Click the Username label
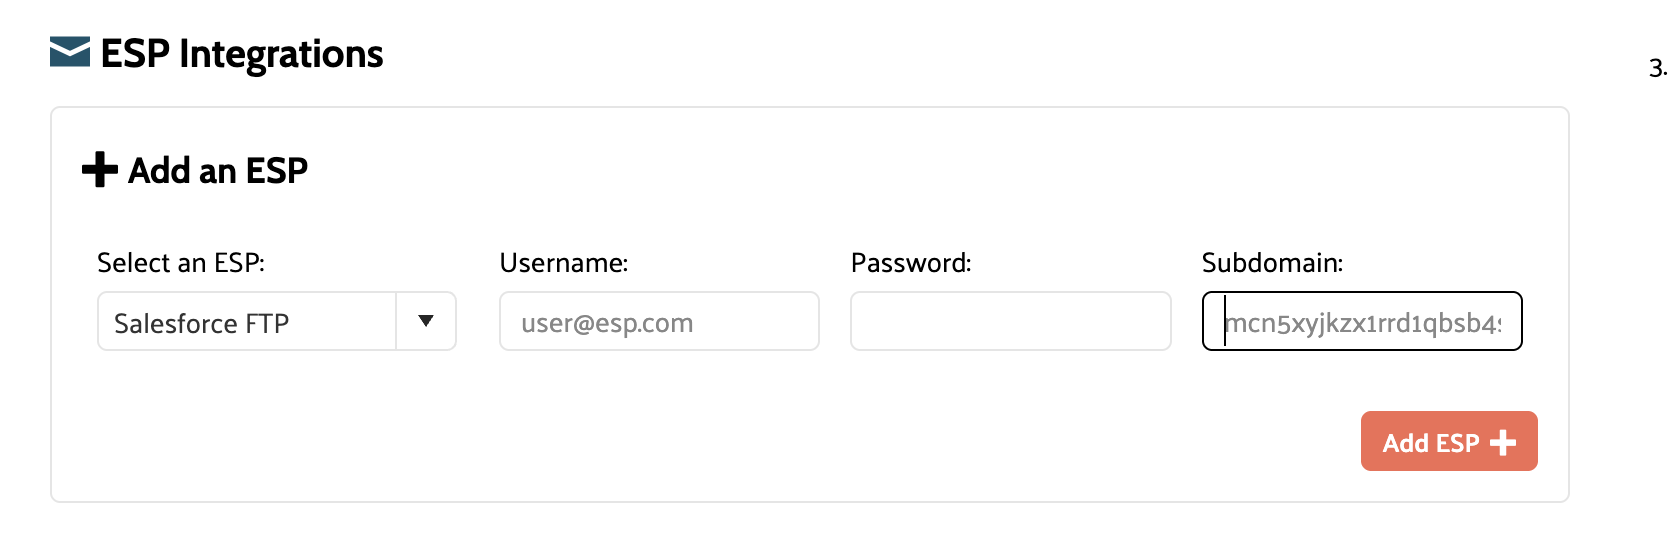The height and width of the screenshot is (540, 1670). click(x=564, y=263)
